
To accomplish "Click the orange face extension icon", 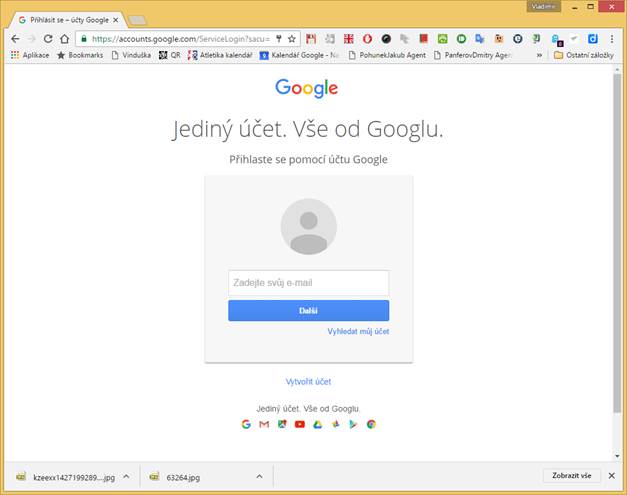I will (x=499, y=39).
